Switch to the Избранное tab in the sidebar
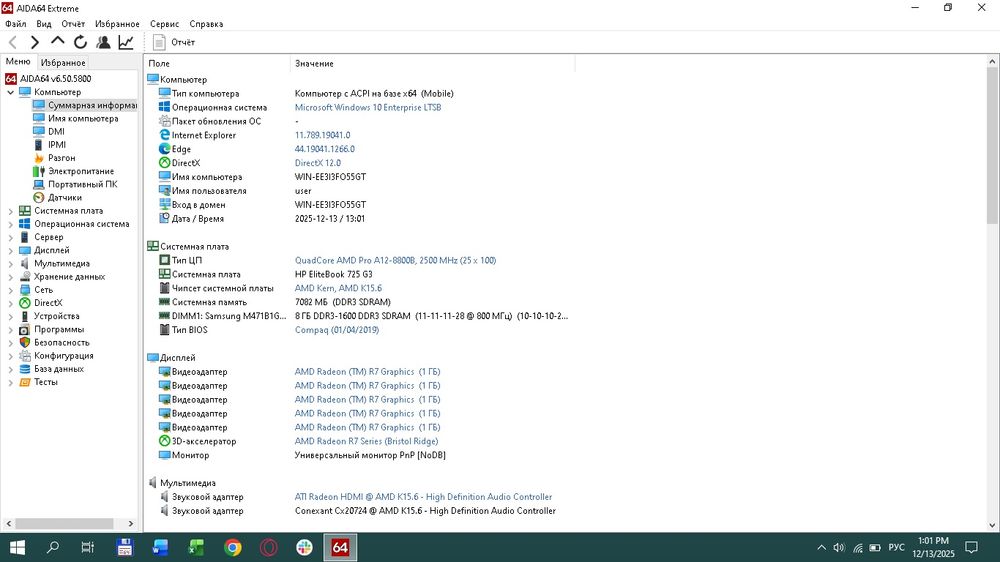This screenshot has height=562, width=1000. tap(63, 63)
